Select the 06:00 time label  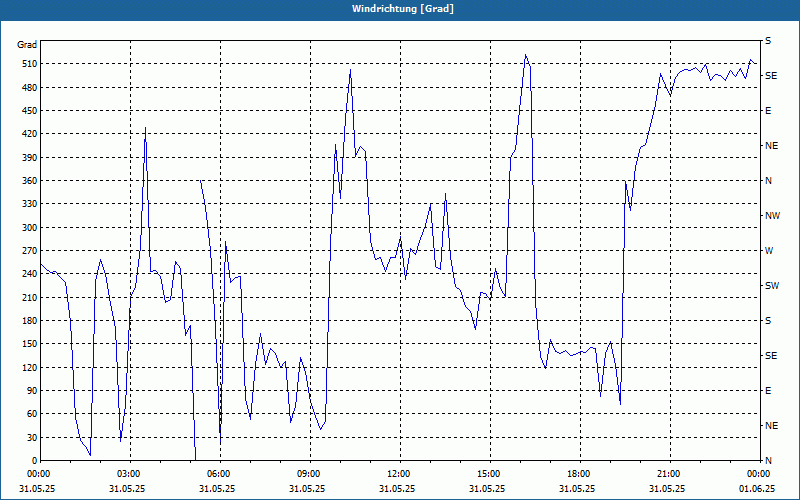pos(220,474)
